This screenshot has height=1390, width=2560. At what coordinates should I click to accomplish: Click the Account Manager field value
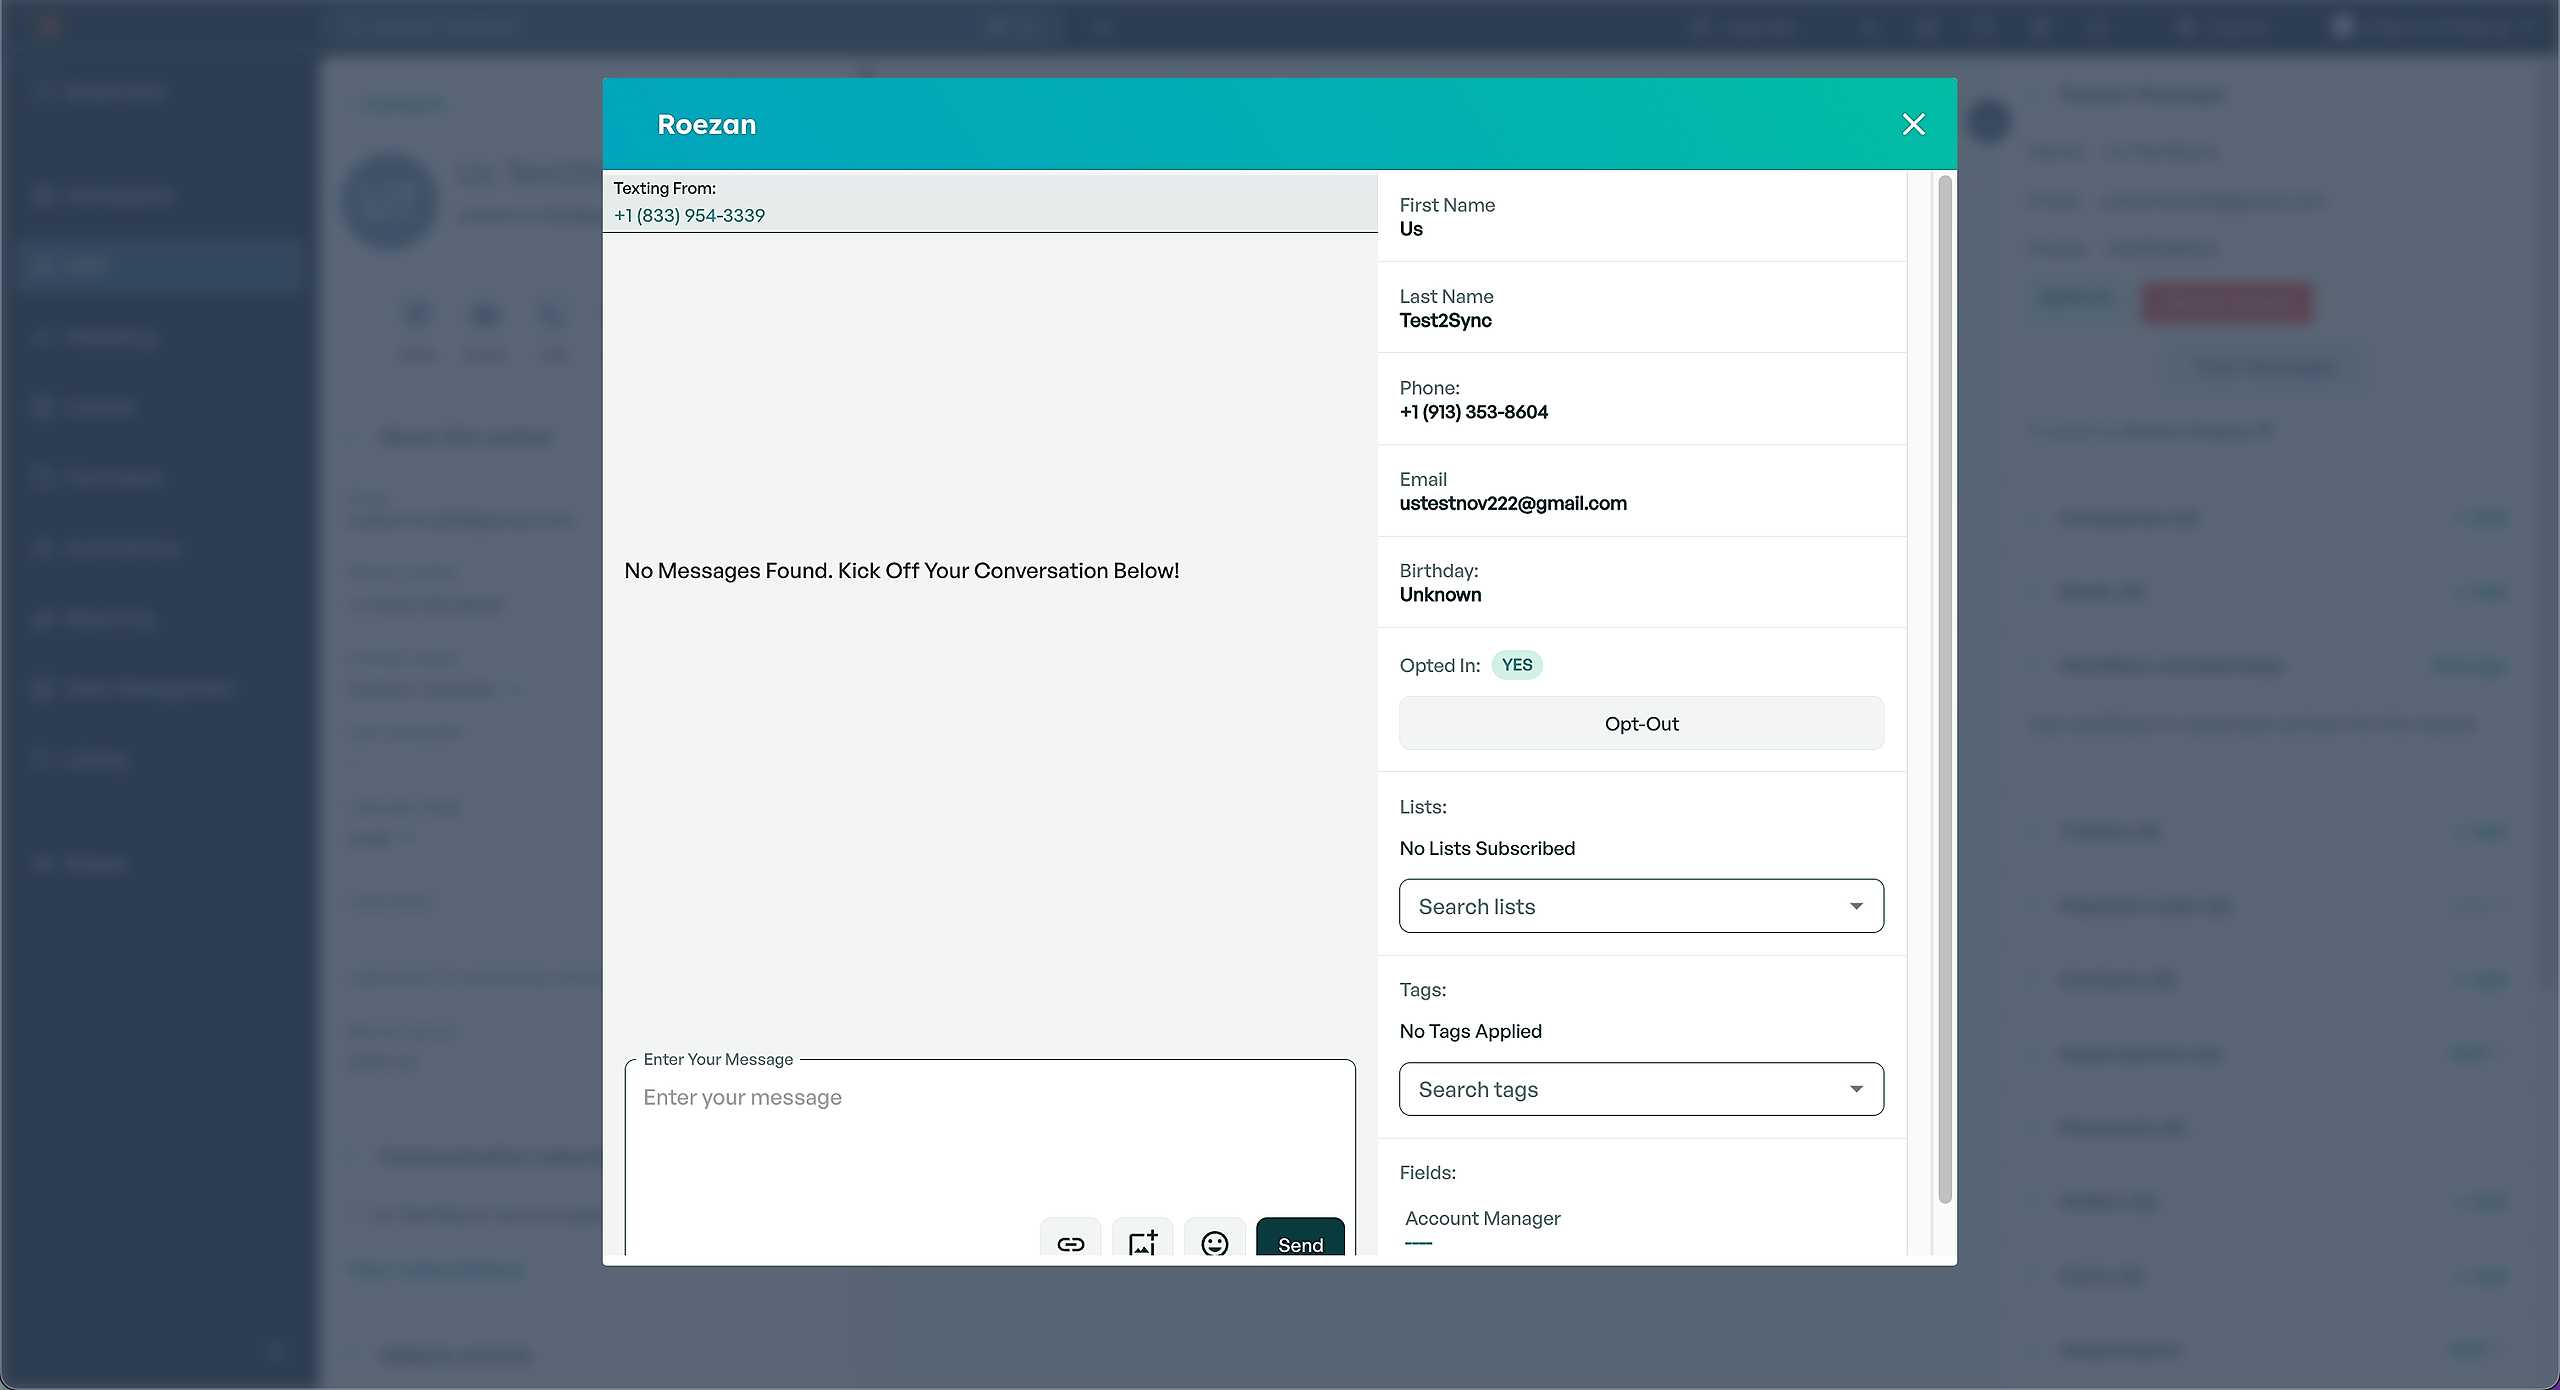[1418, 1243]
